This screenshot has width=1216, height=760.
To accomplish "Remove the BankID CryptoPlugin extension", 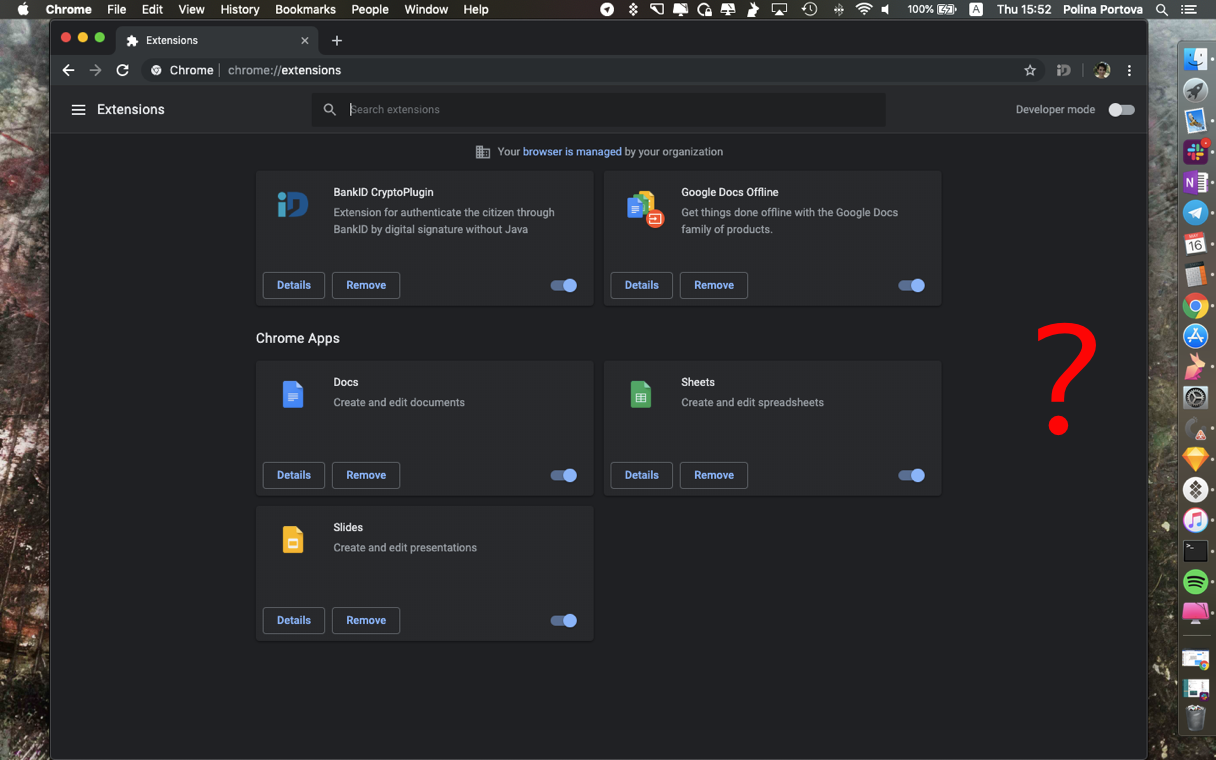I will [x=366, y=285].
